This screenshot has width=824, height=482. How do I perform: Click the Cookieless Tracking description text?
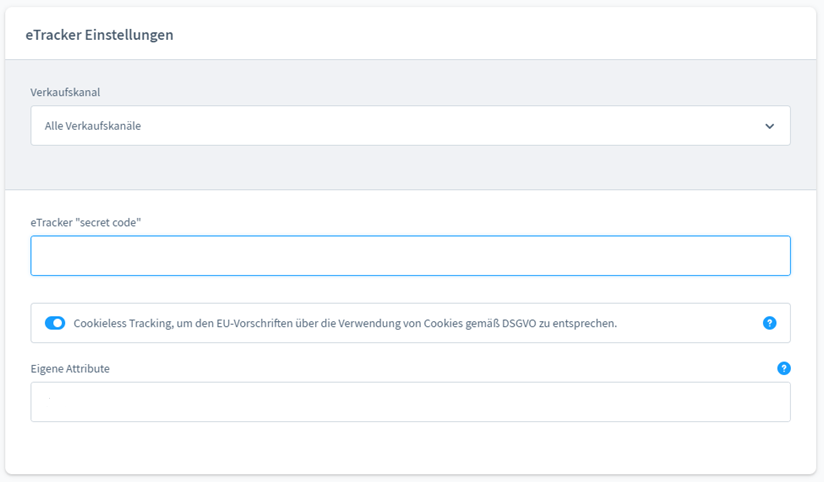point(345,323)
